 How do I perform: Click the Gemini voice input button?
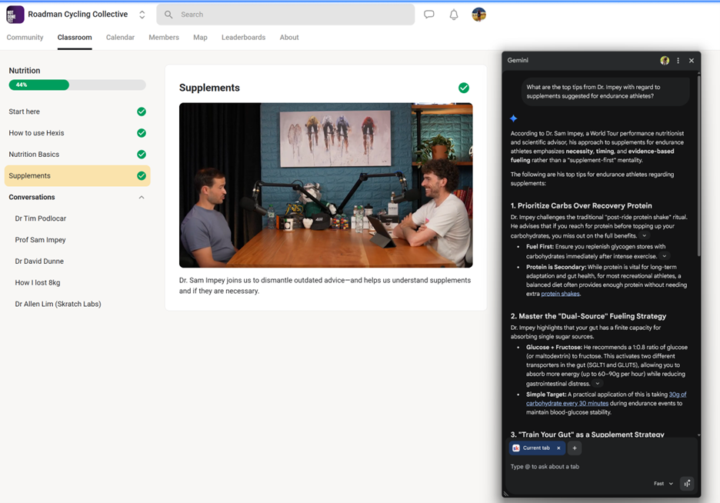(x=687, y=483)
